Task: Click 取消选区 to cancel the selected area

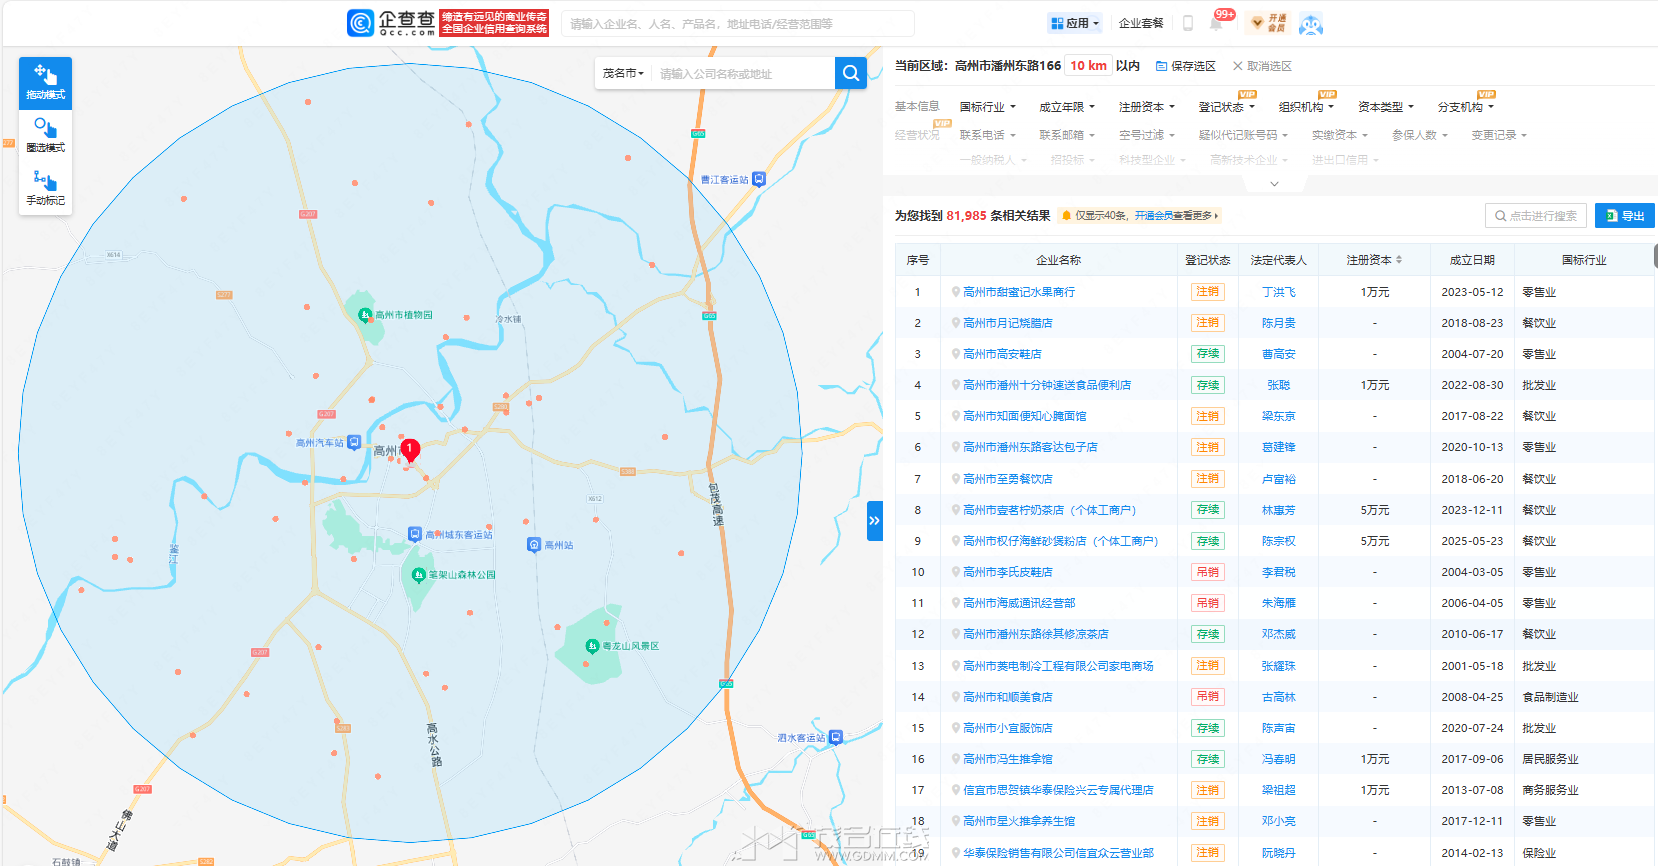Action: [1262, 66]
